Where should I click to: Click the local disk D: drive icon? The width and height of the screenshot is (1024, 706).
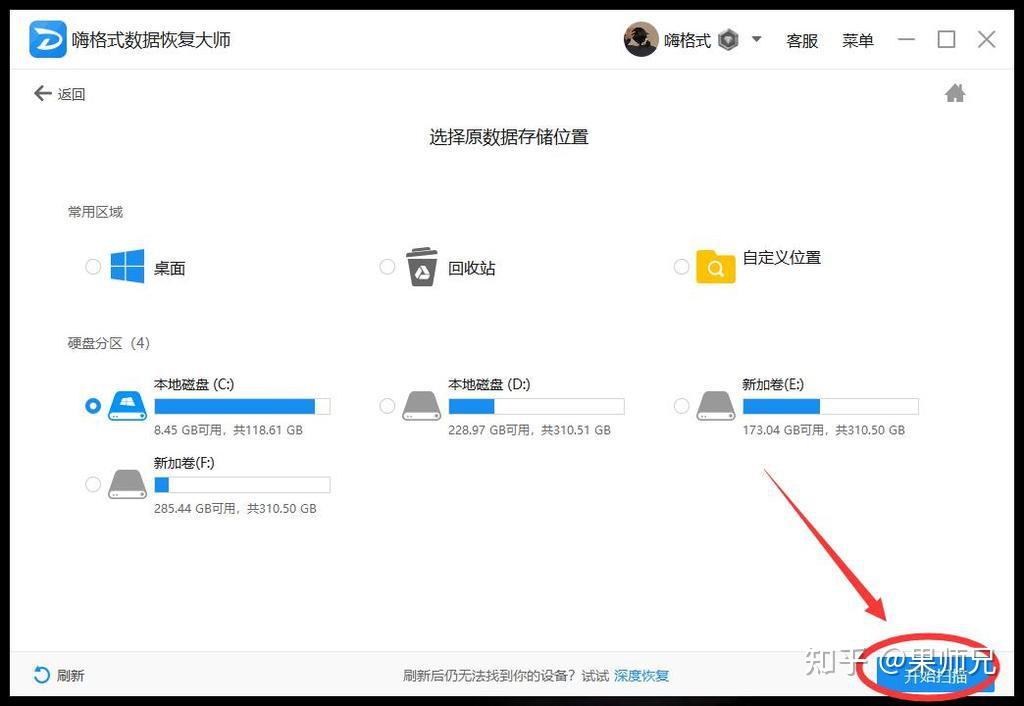point(422,406)
